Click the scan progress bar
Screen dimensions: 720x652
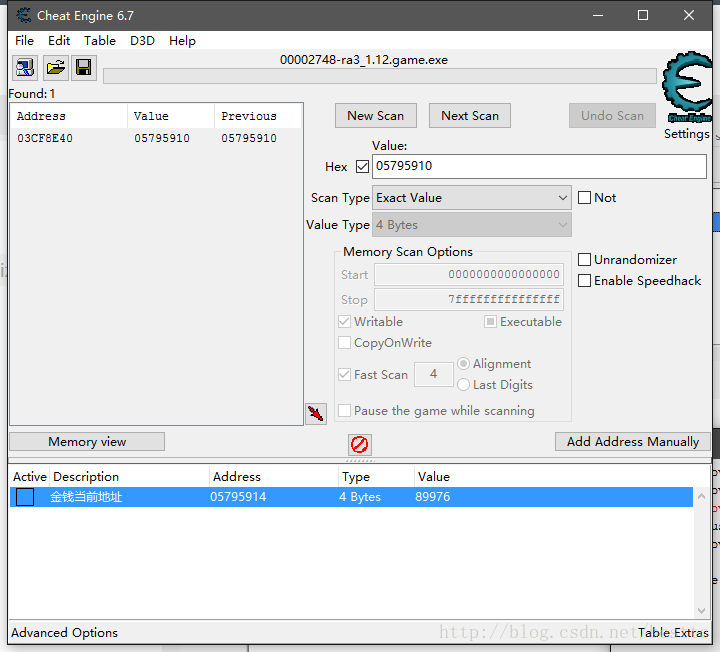(x=380, y=76)
